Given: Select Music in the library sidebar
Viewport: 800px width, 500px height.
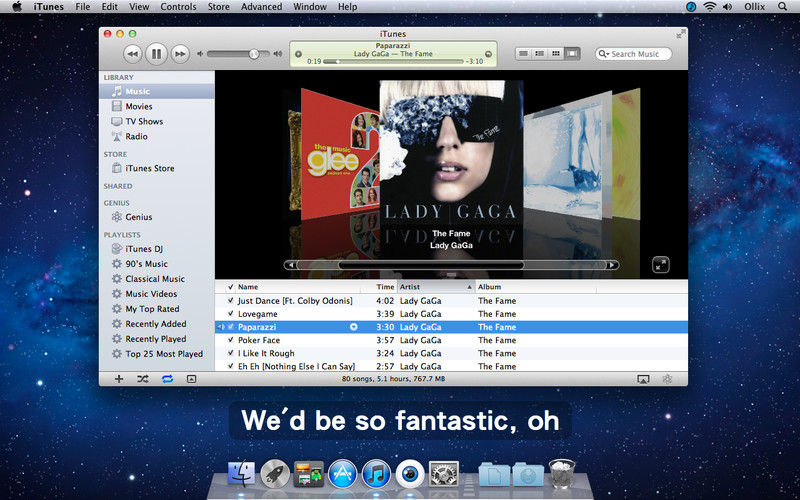Looking at the screenshot, I should click(x=157, y=91).
